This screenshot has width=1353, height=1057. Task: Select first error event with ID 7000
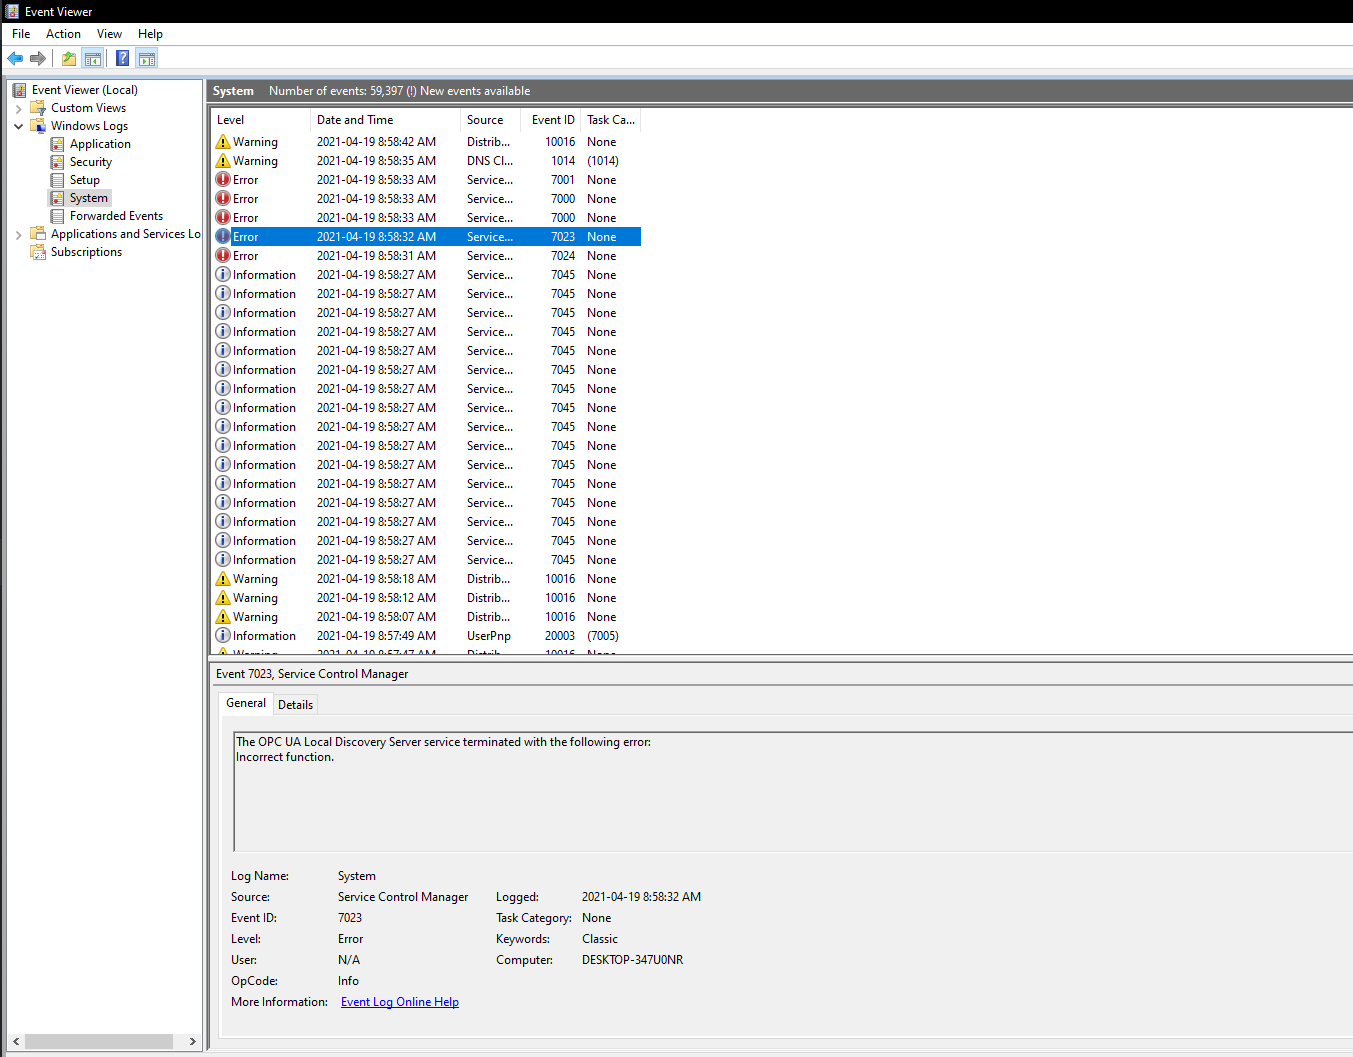[427, 199]
